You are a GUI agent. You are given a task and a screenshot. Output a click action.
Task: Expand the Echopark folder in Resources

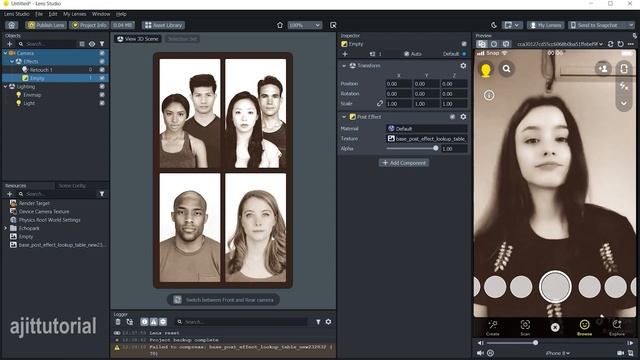point(5,228)
